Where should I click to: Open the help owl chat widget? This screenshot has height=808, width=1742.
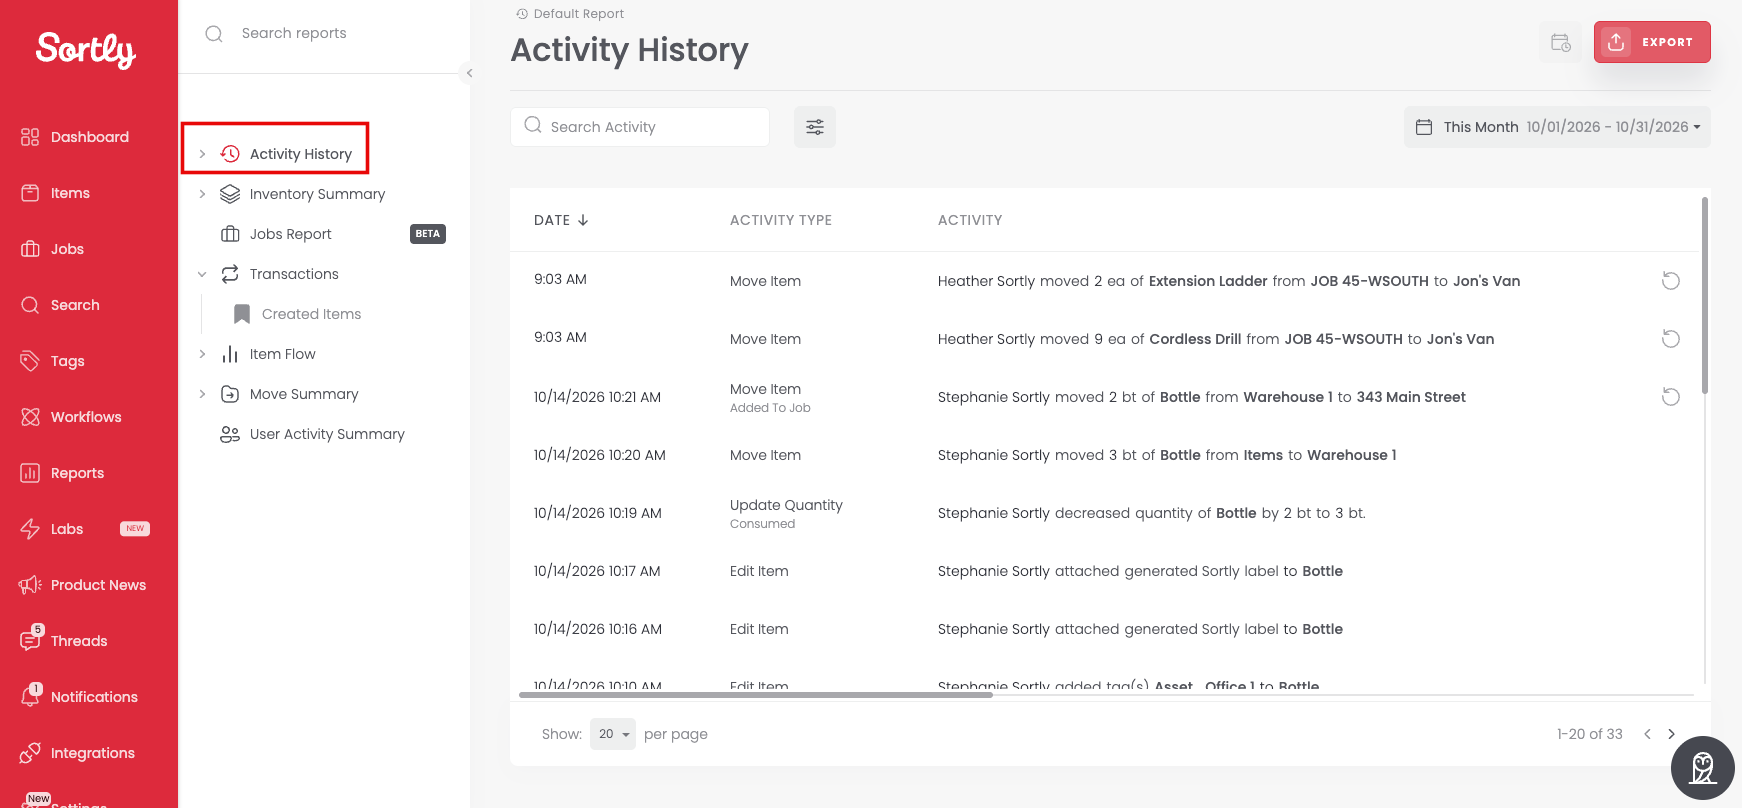[x=1702, y=768]
